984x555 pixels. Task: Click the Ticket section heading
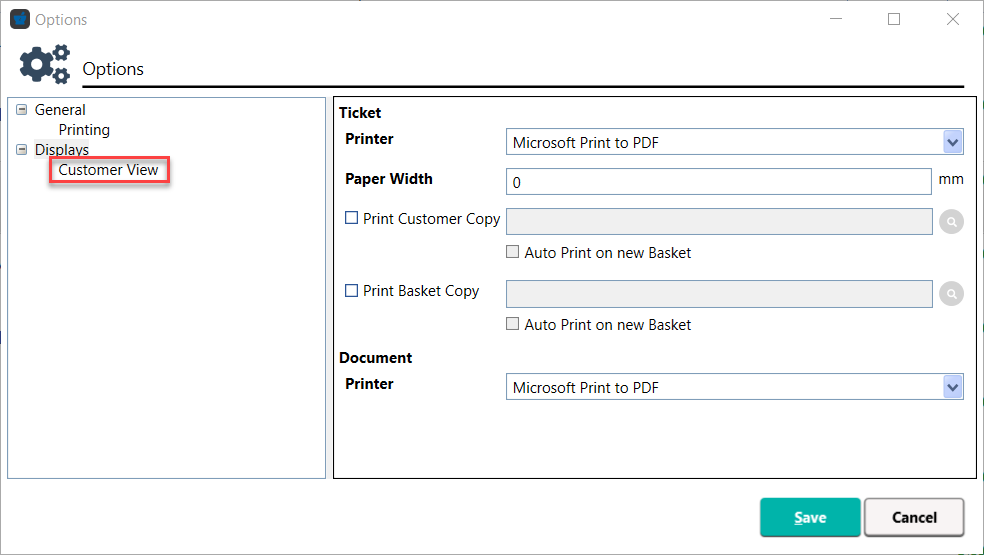coord(360,113)
